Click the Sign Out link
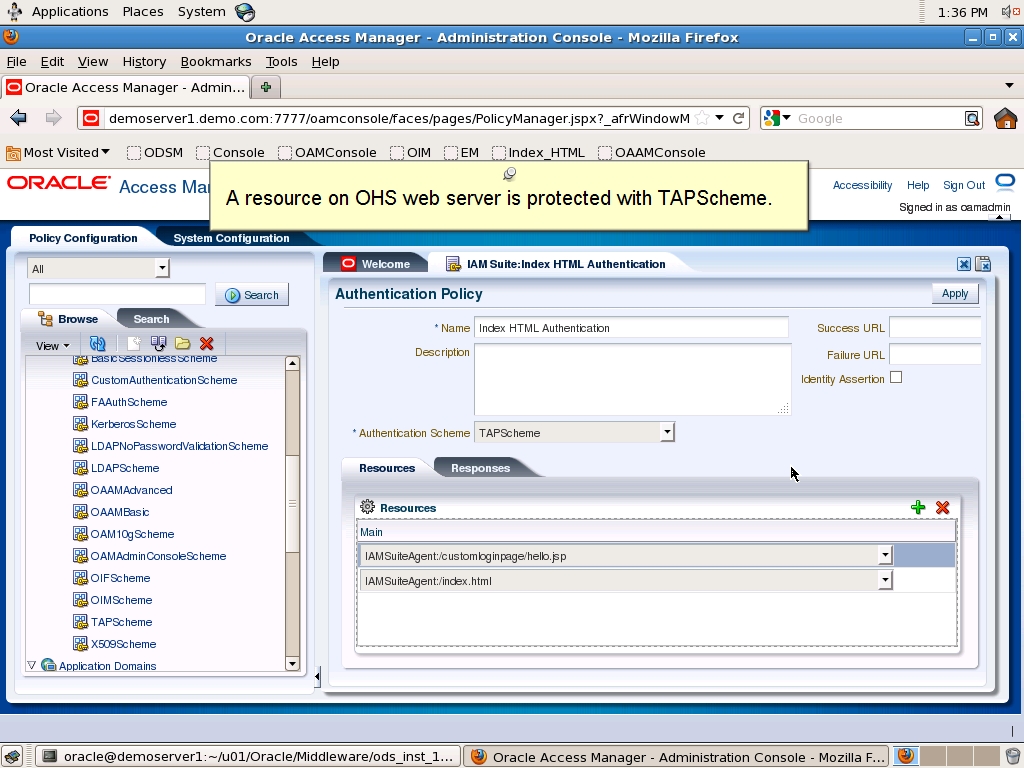Viewport: 1024px width, 768px height. (964, 185)
